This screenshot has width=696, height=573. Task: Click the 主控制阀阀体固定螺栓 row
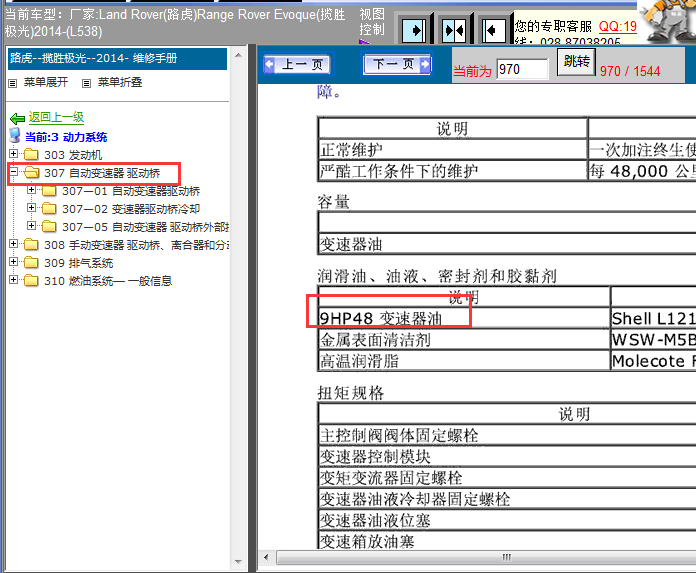click(507, 435)
